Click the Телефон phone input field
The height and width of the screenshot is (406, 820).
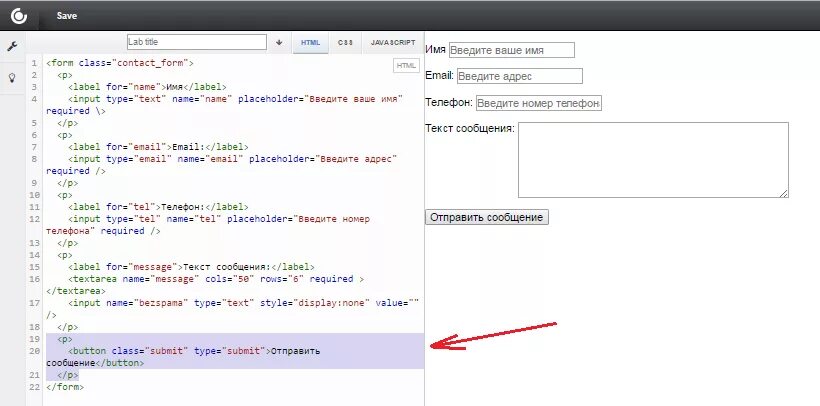[539, 103]
